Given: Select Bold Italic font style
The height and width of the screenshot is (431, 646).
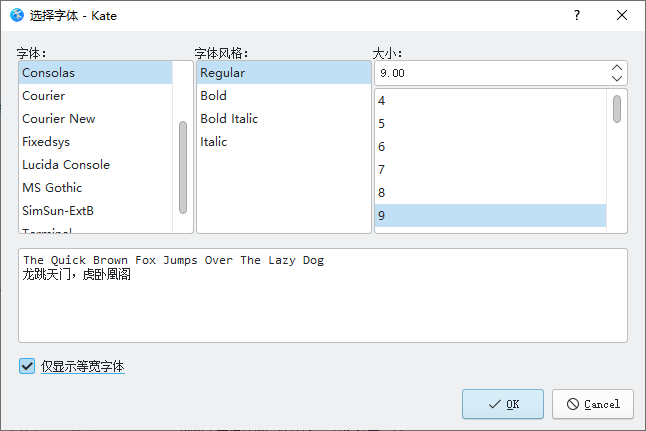Looking at the screenshot, I should click(229, 119).
